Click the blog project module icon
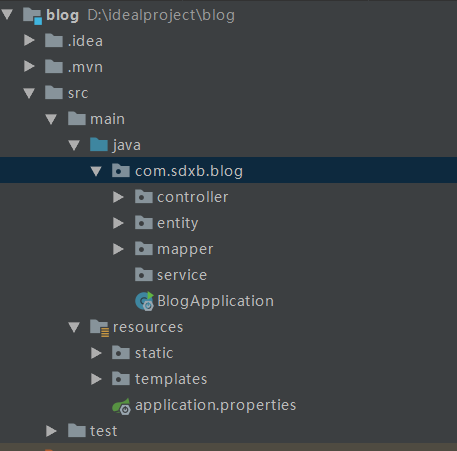Image resolution: width=457 pixels, height=451 pixels. (x=32, y=15)
